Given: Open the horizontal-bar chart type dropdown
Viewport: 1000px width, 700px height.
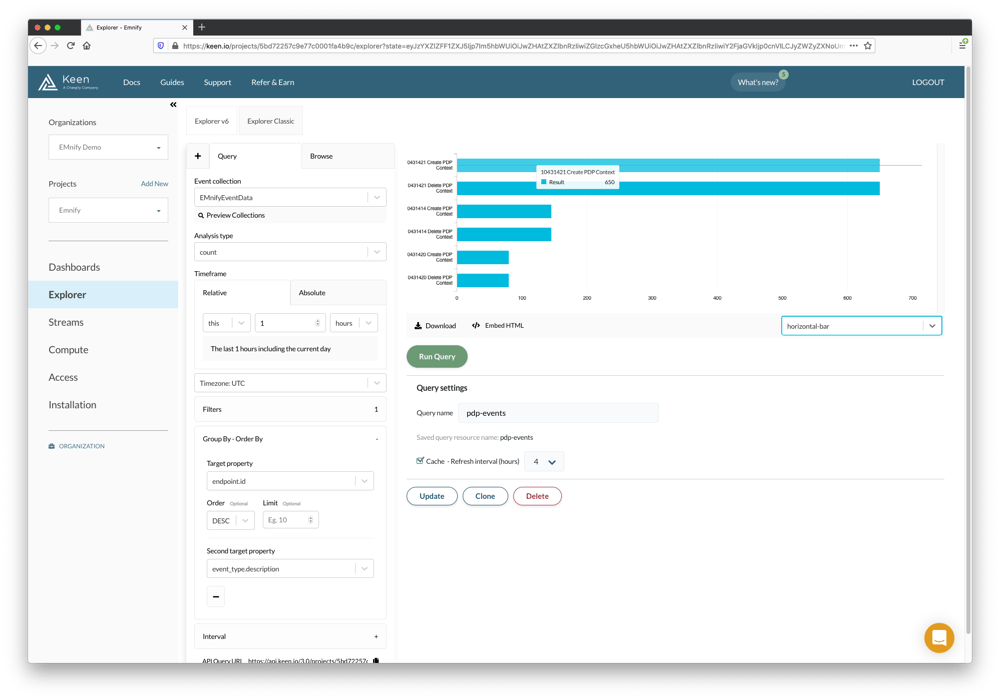Looking at the screenshot, I should [861, 326].
